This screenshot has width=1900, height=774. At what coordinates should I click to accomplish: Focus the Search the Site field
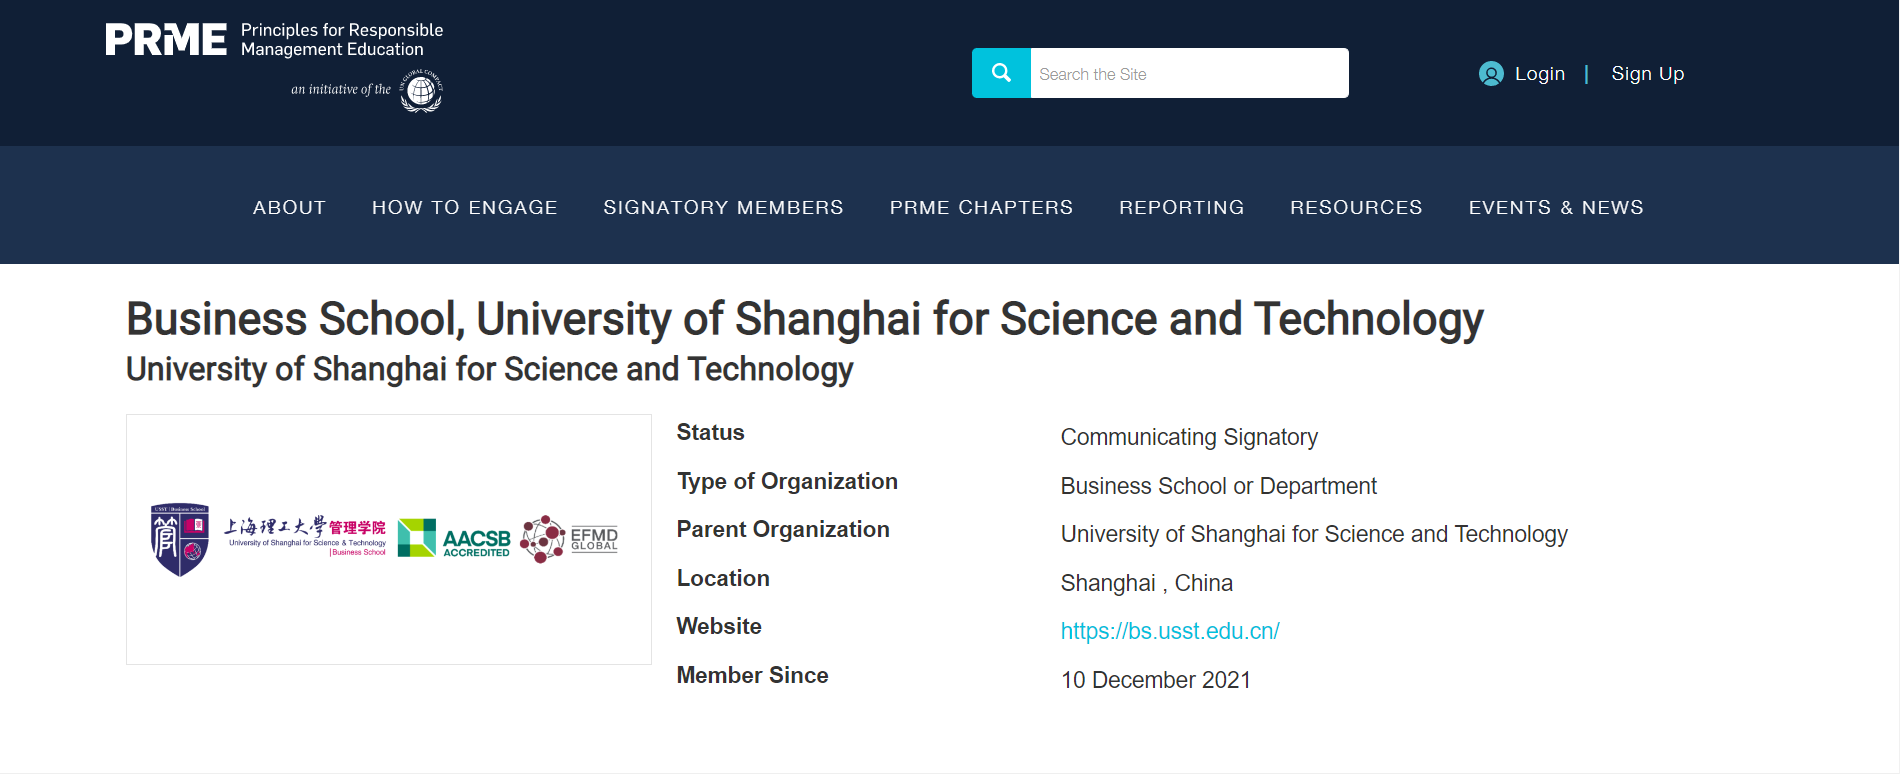point(1188,74)
